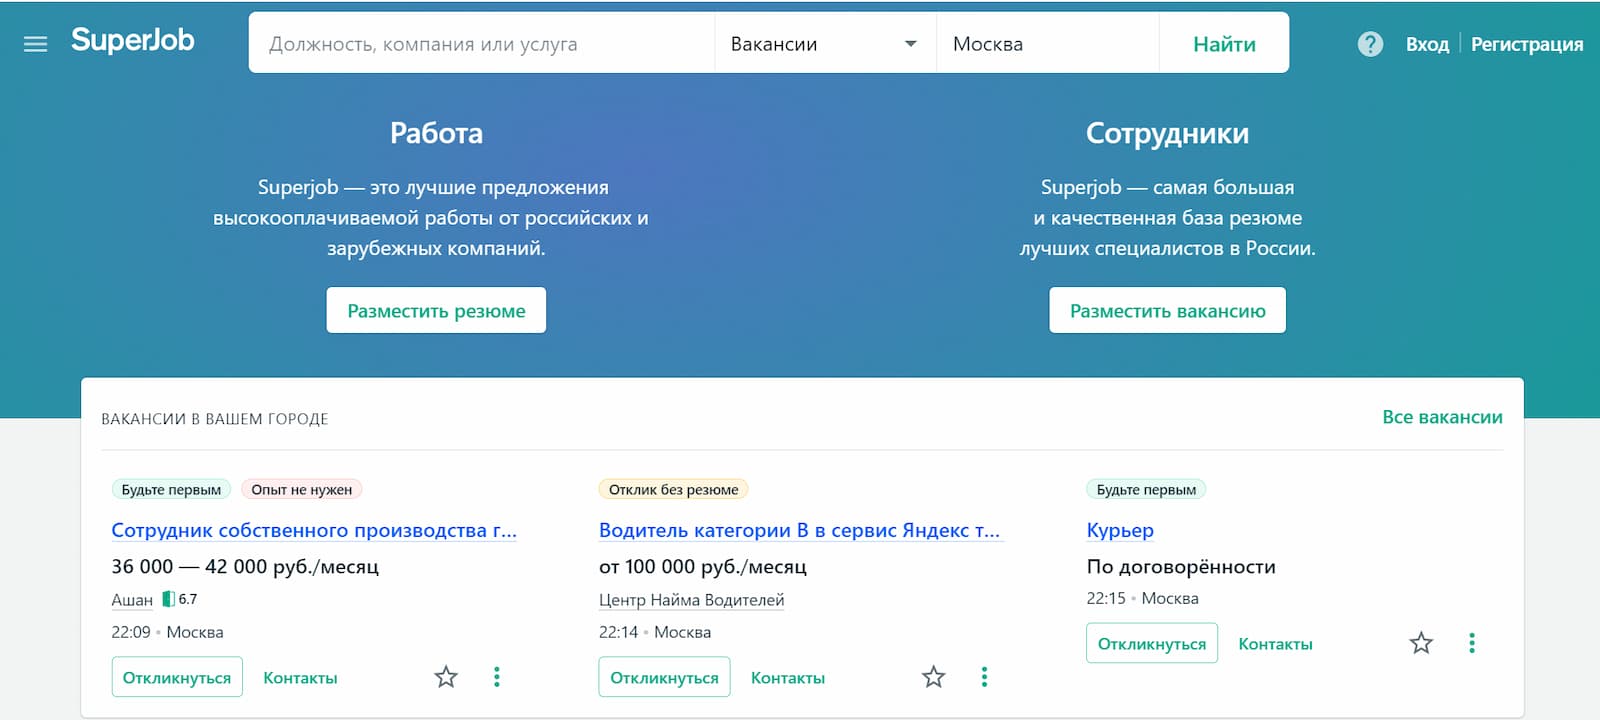Click the Сотрудники section heading
This screenshot has height=720, width=1600.
pyautogui.click(x=1167, y=133)
